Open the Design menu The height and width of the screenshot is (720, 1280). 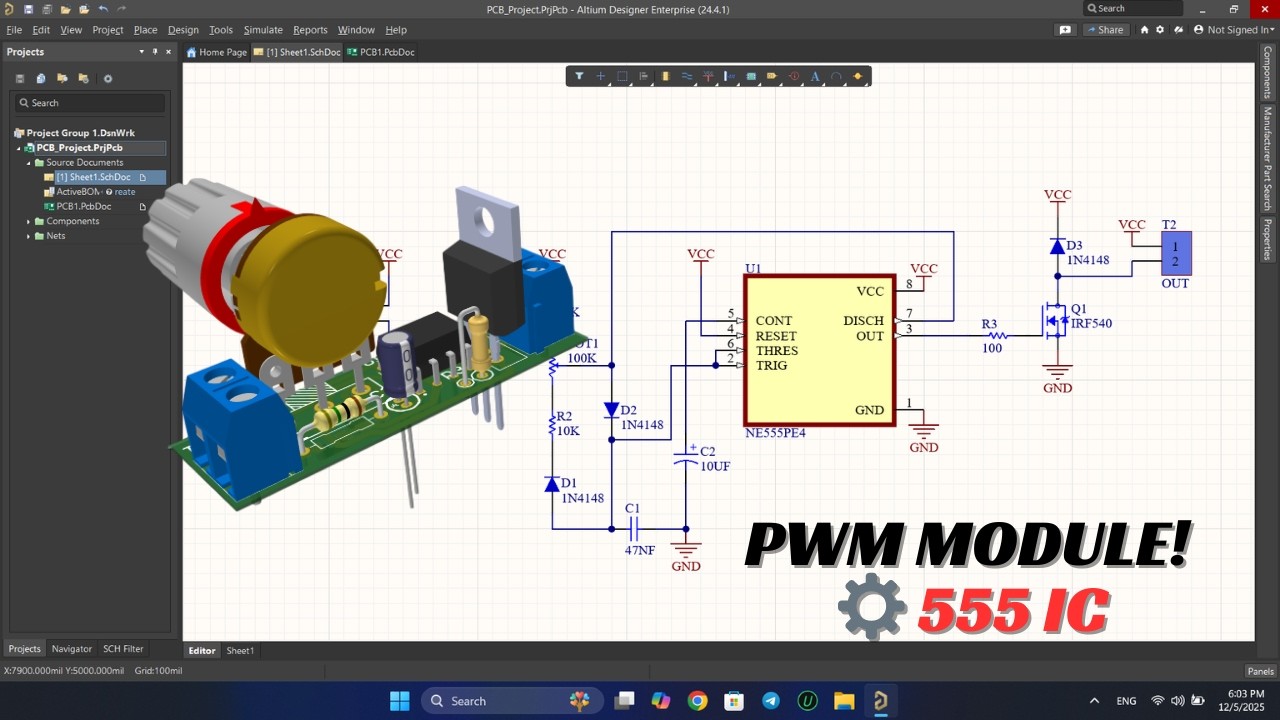(x=183, y=30)
